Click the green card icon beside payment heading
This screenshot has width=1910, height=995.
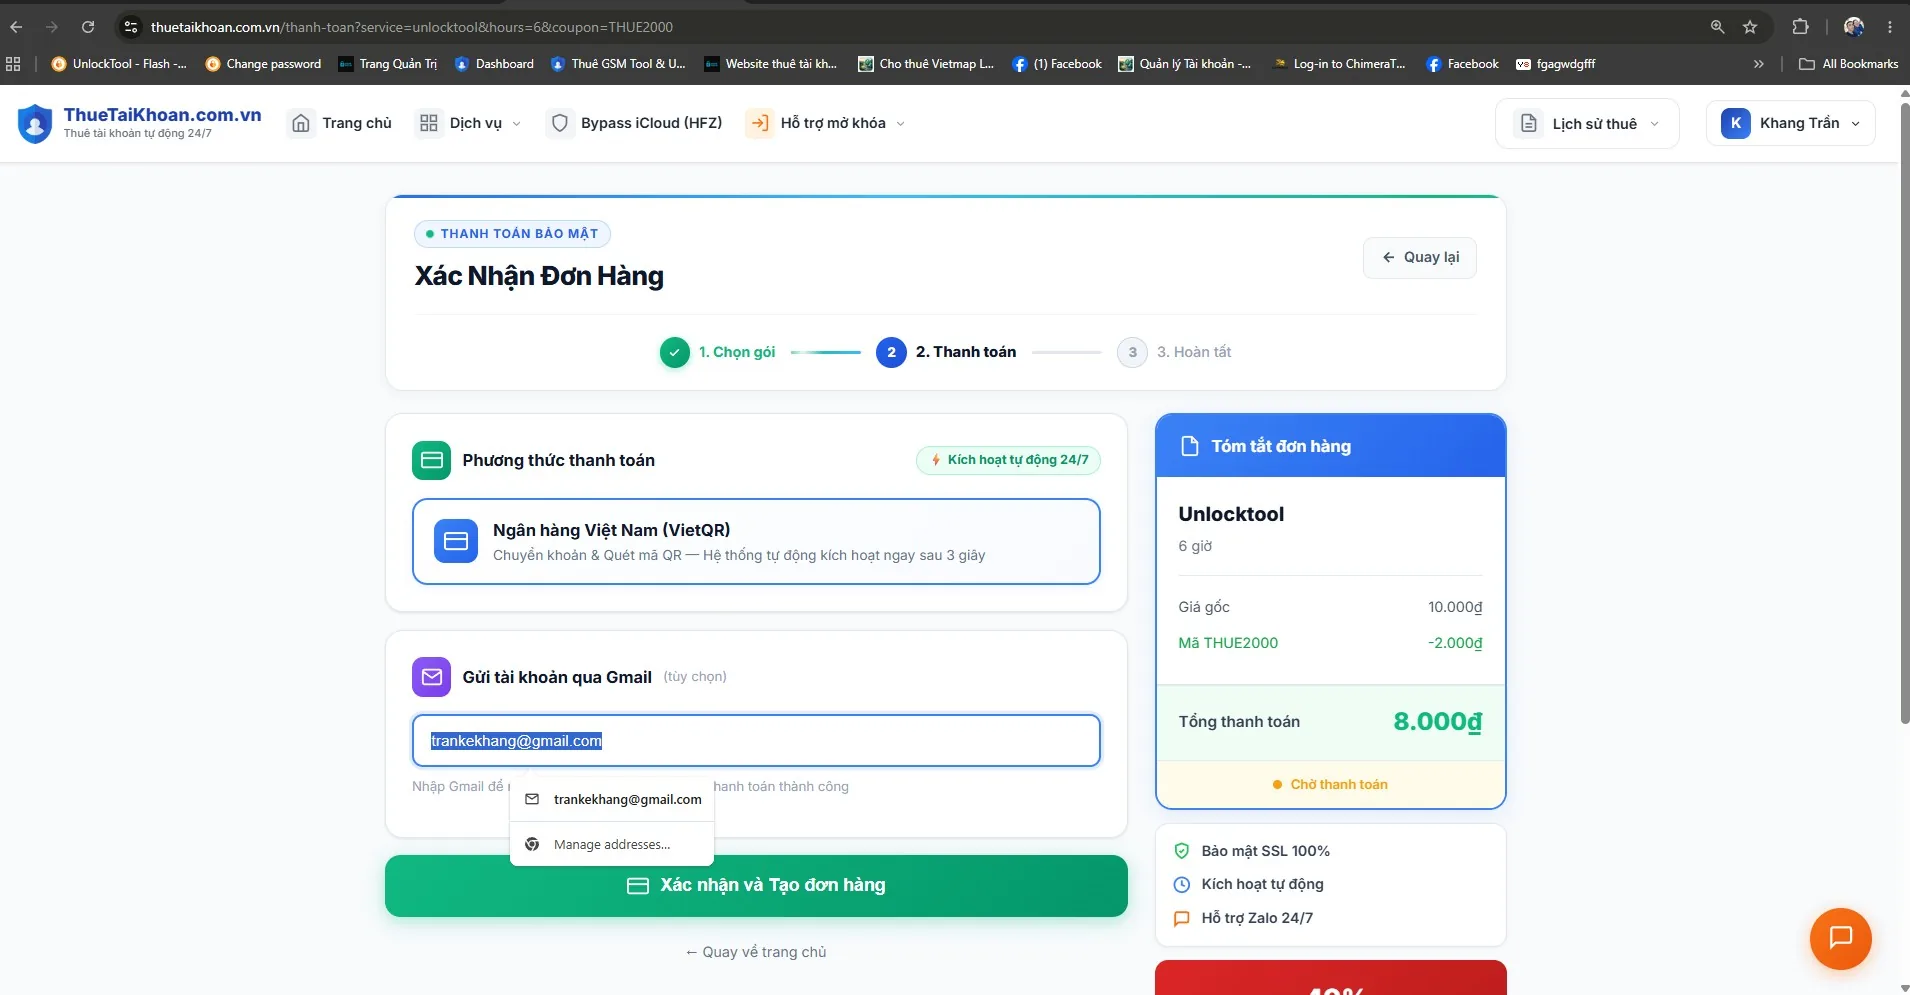pyautogui.click(x=431, y=460)
